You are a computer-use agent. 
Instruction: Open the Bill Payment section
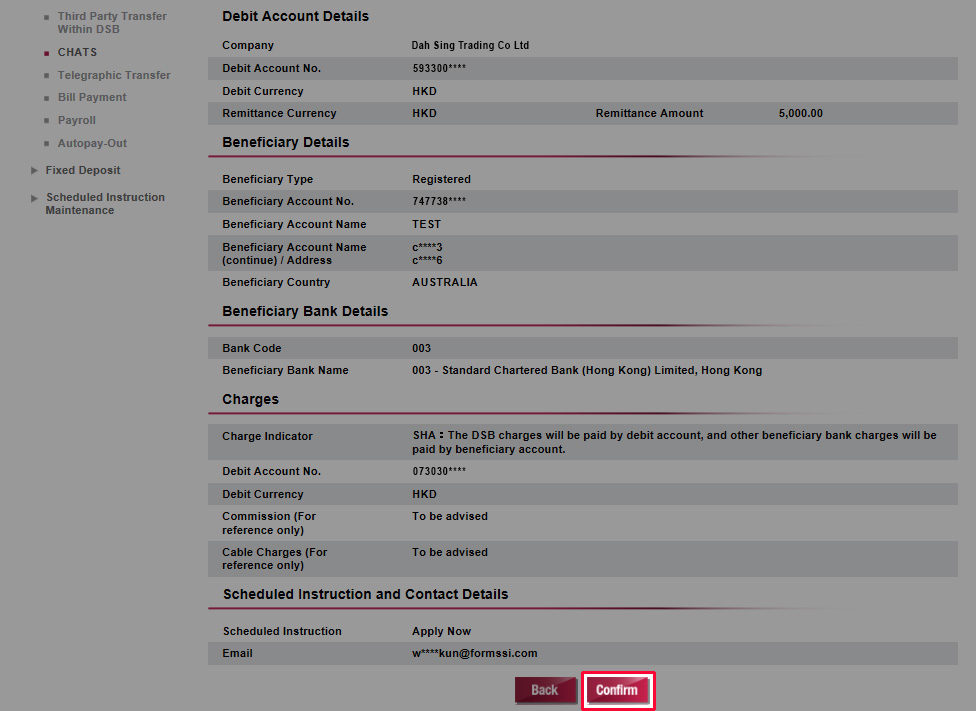(92, 97)
